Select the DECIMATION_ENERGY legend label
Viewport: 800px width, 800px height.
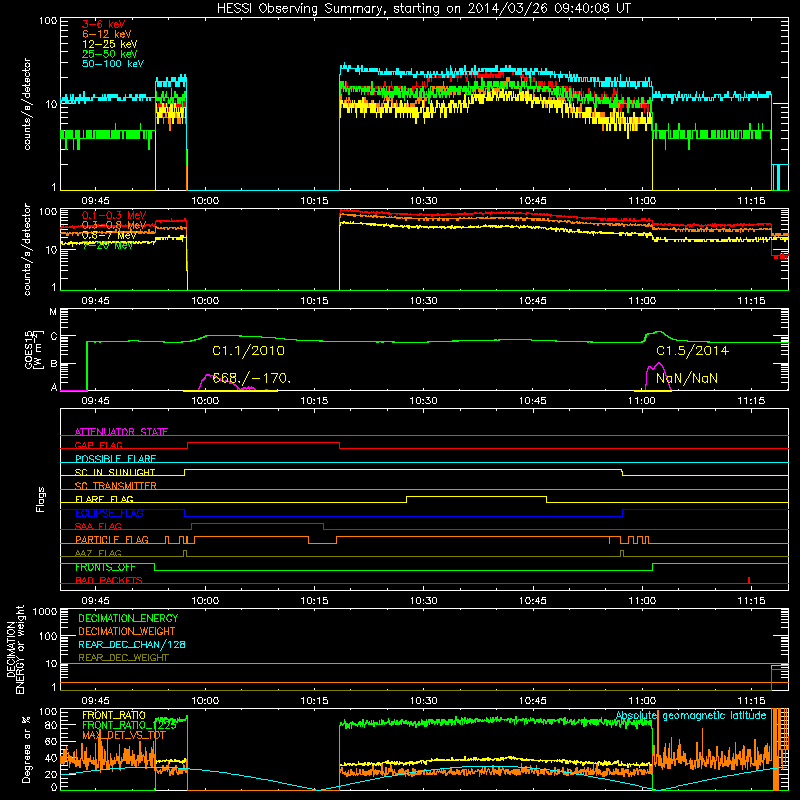(128, 618)
